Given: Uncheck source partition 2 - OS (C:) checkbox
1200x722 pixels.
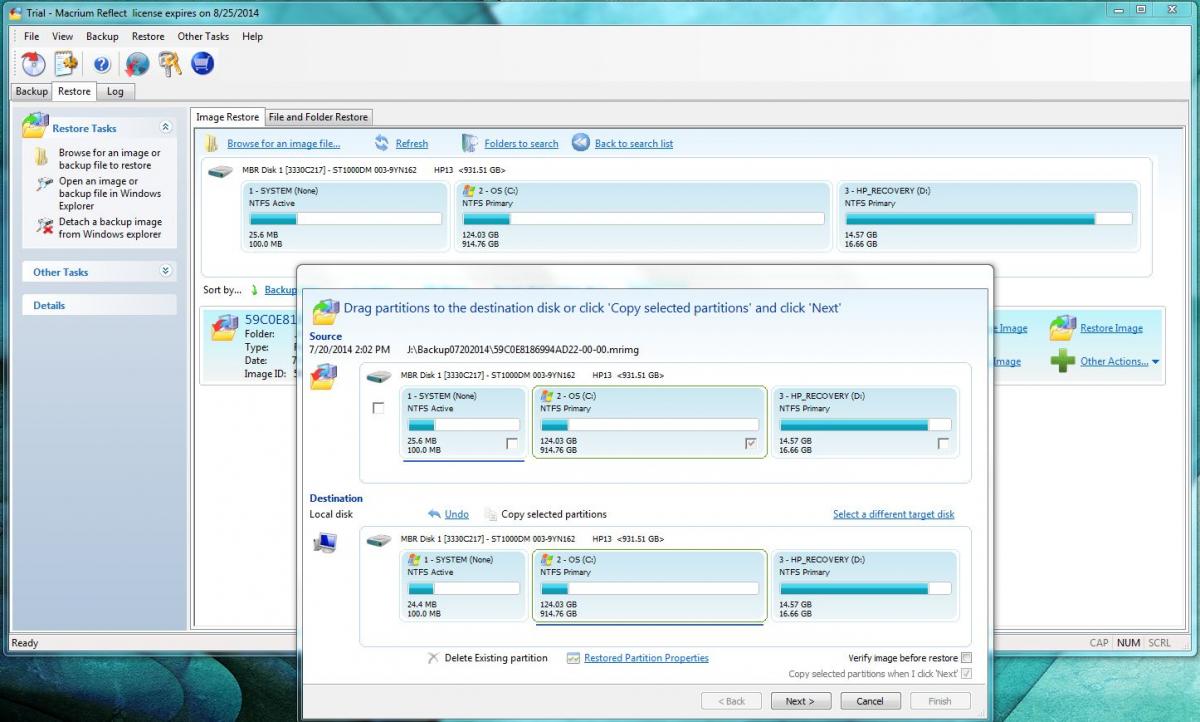Looking at the screenshot, I should (x=752, y=443).
